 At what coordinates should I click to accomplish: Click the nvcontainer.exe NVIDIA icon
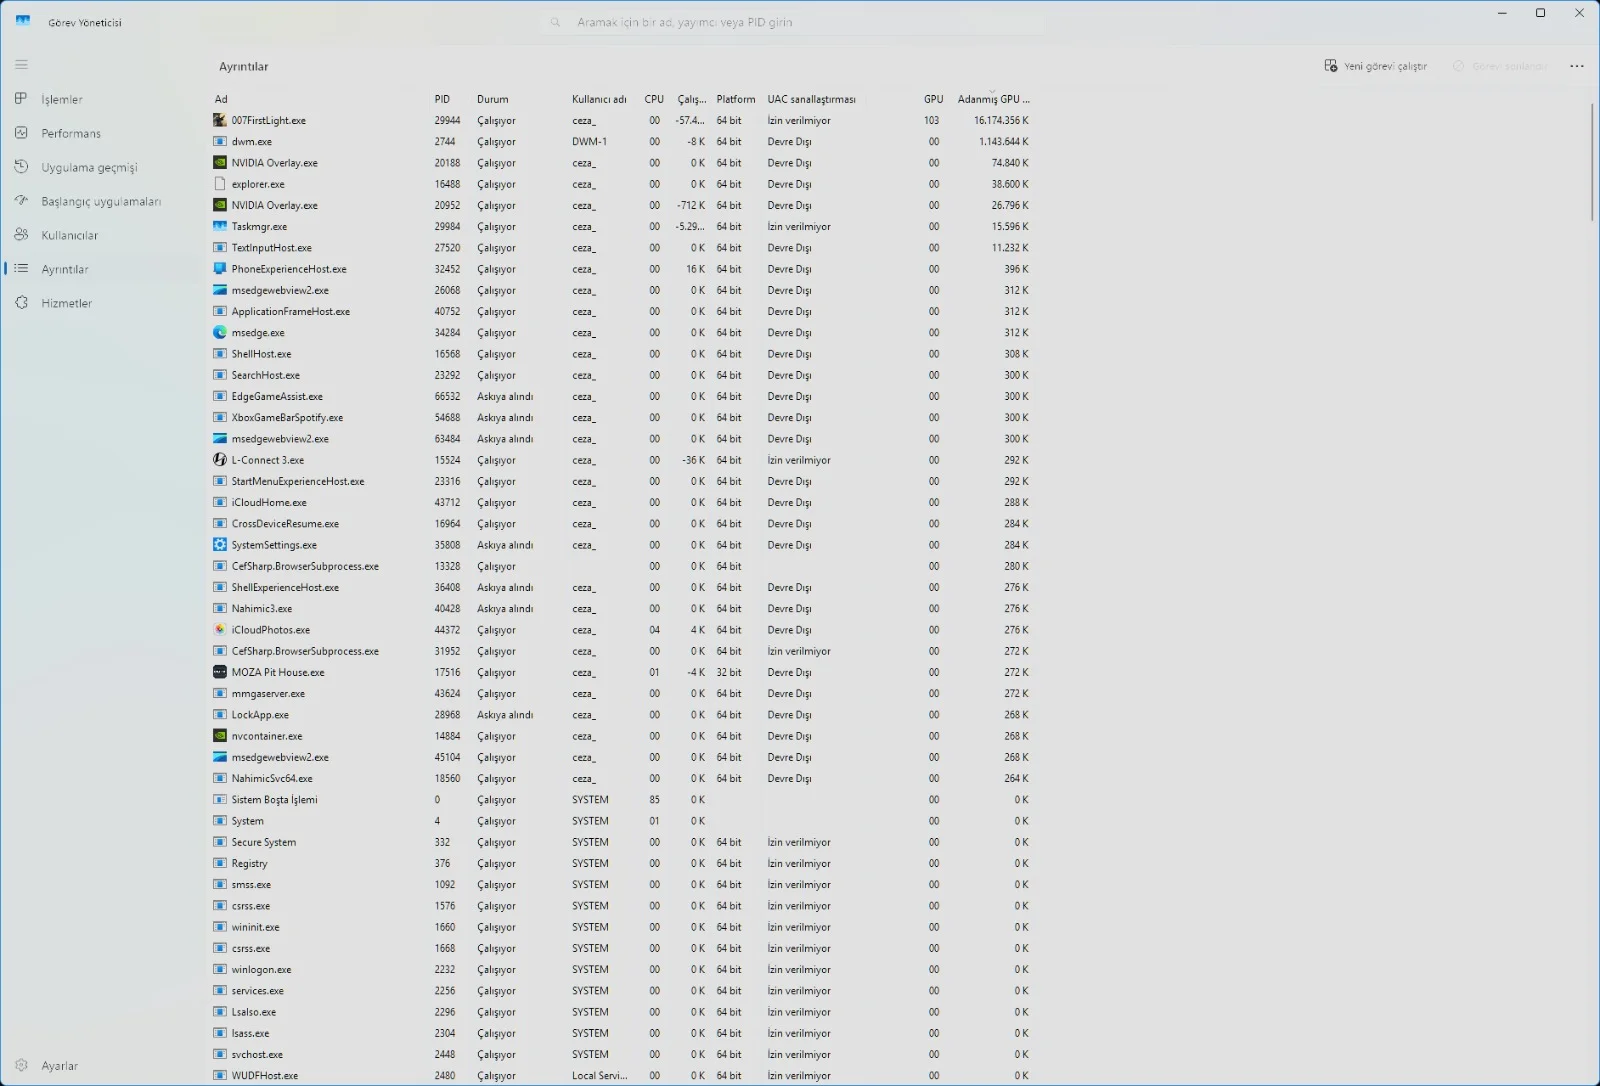pyautogui.click(x=220, y=736)
